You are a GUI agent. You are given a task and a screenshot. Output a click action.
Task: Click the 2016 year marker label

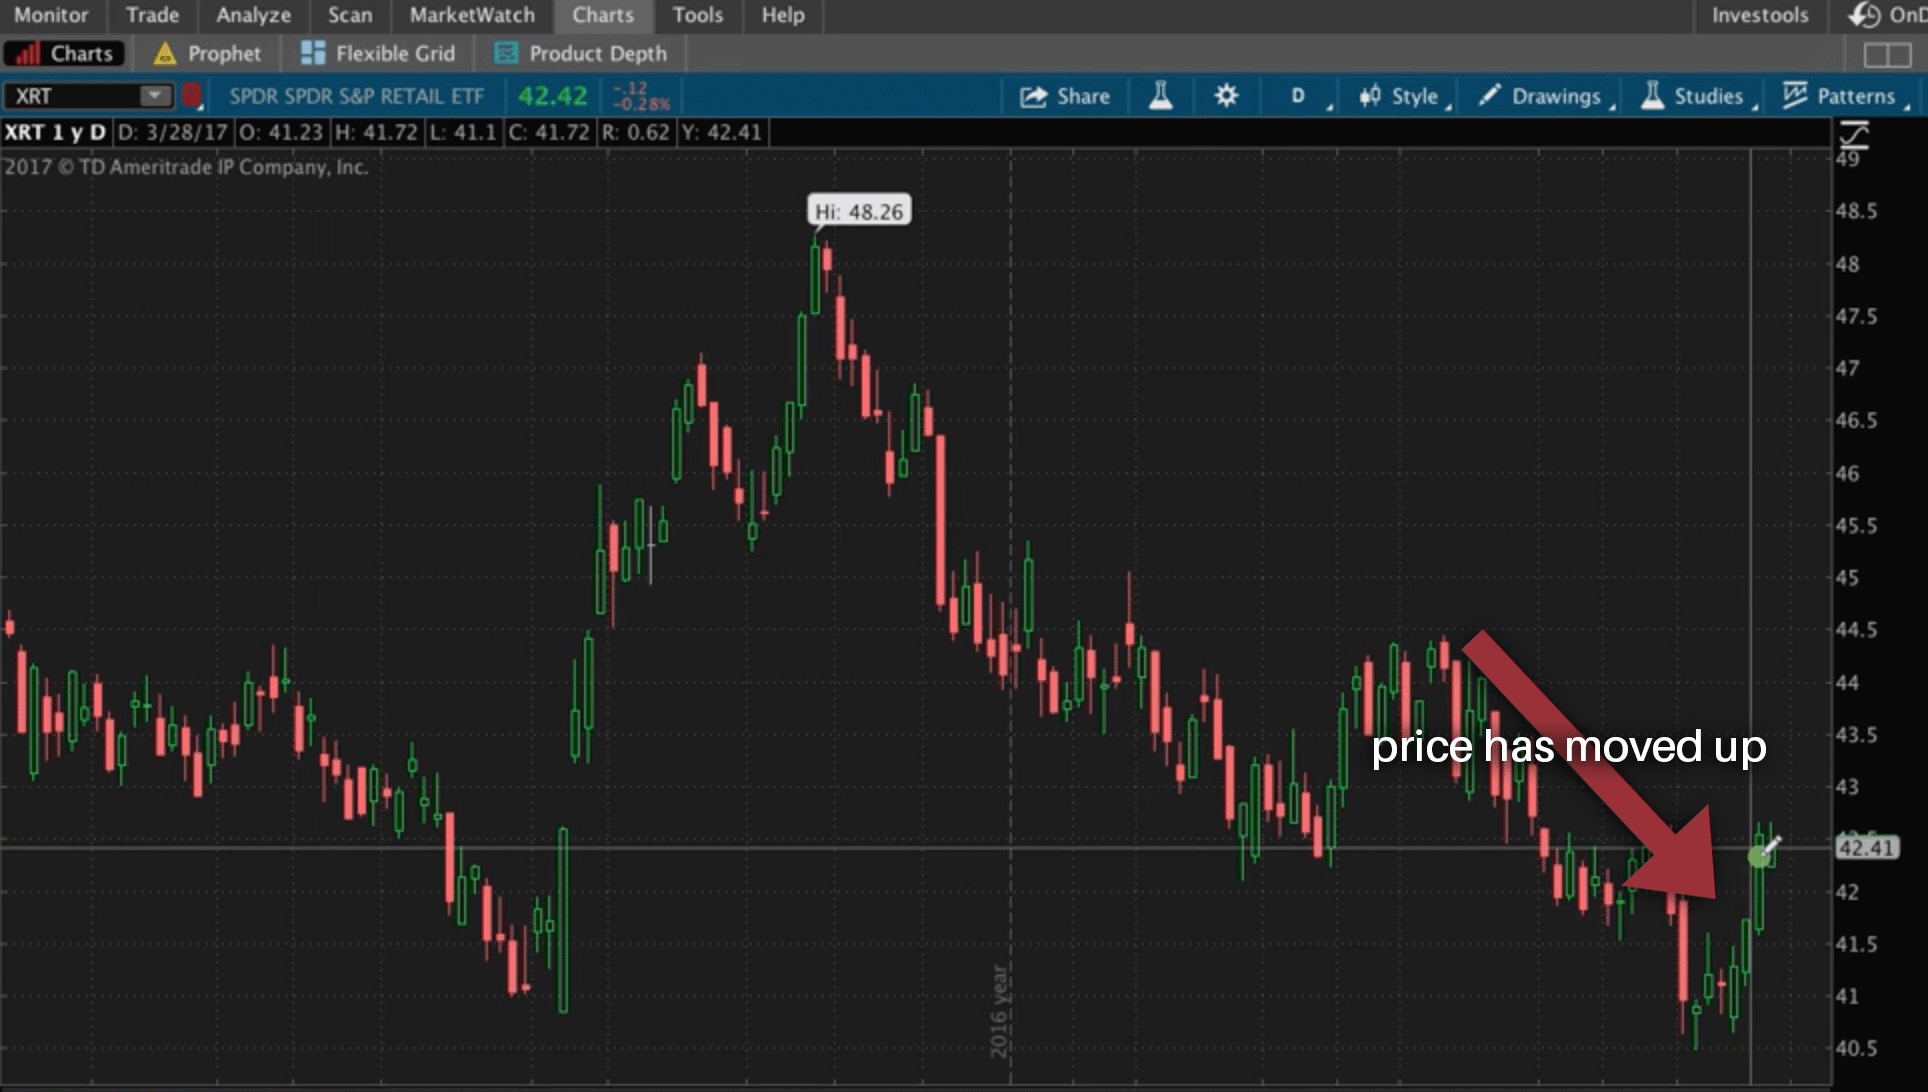999,1010
